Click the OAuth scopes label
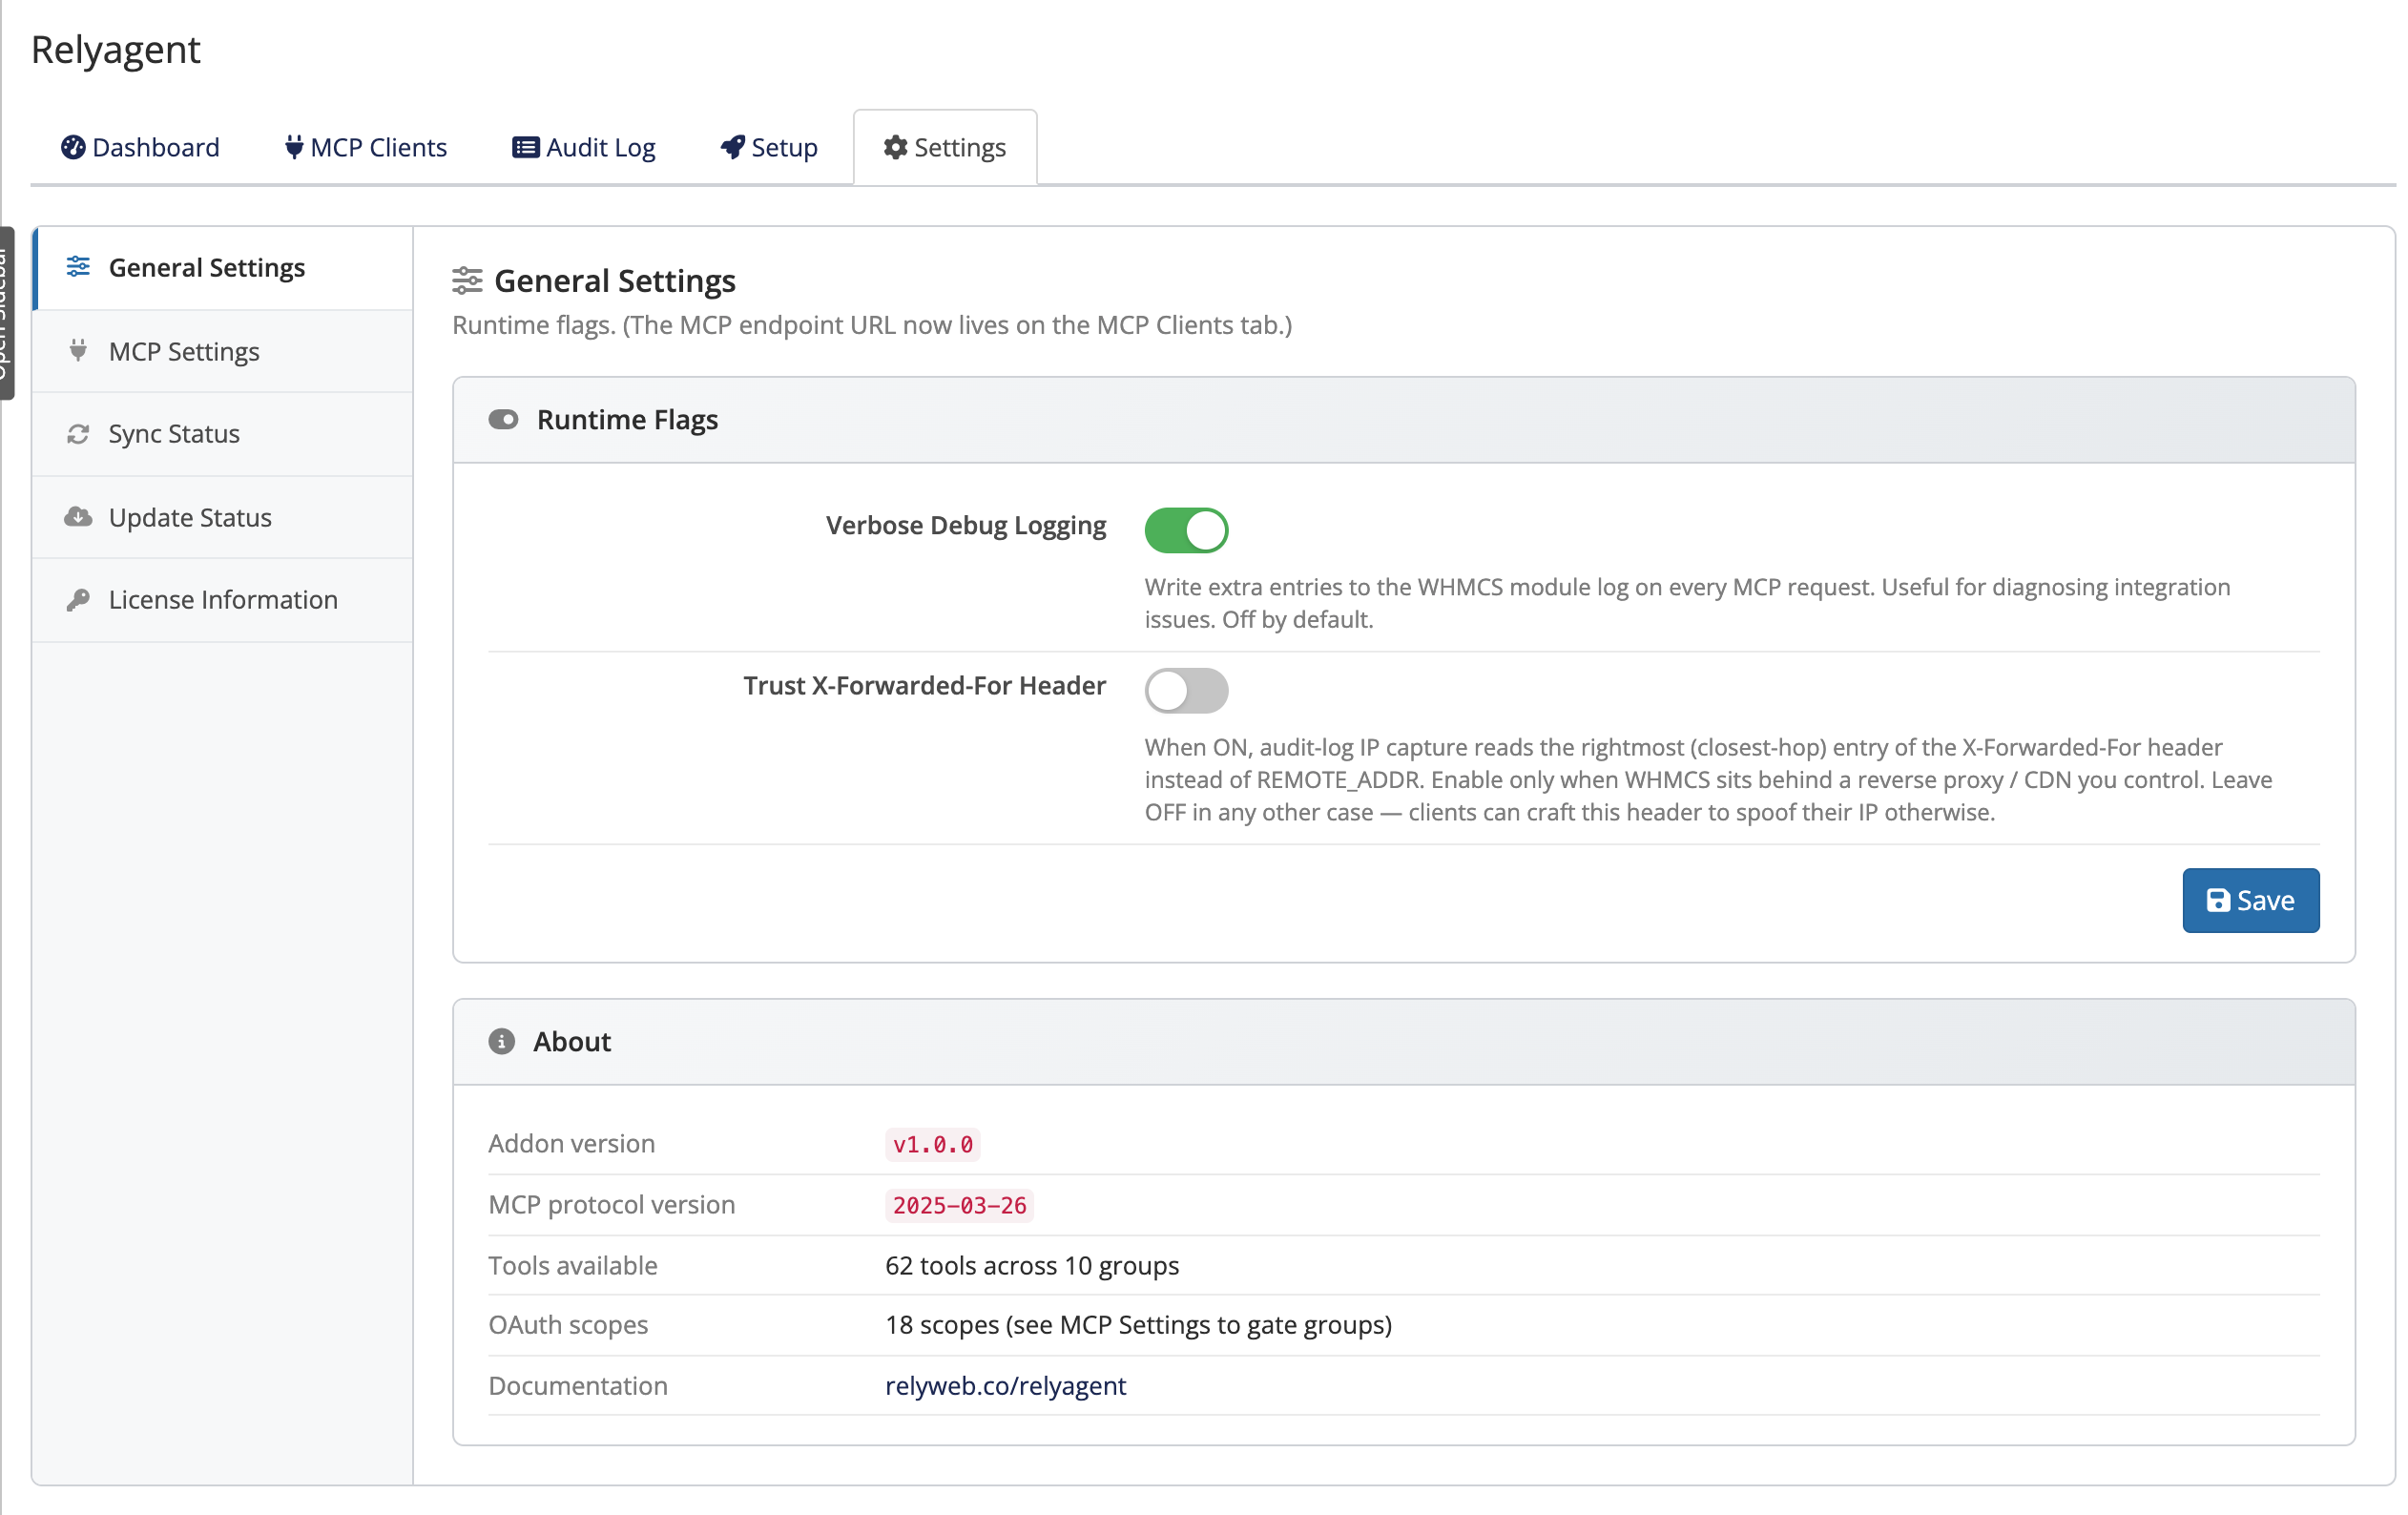The height and width of the screenshot is (1515, 2408). click(x=567, y=1324)
